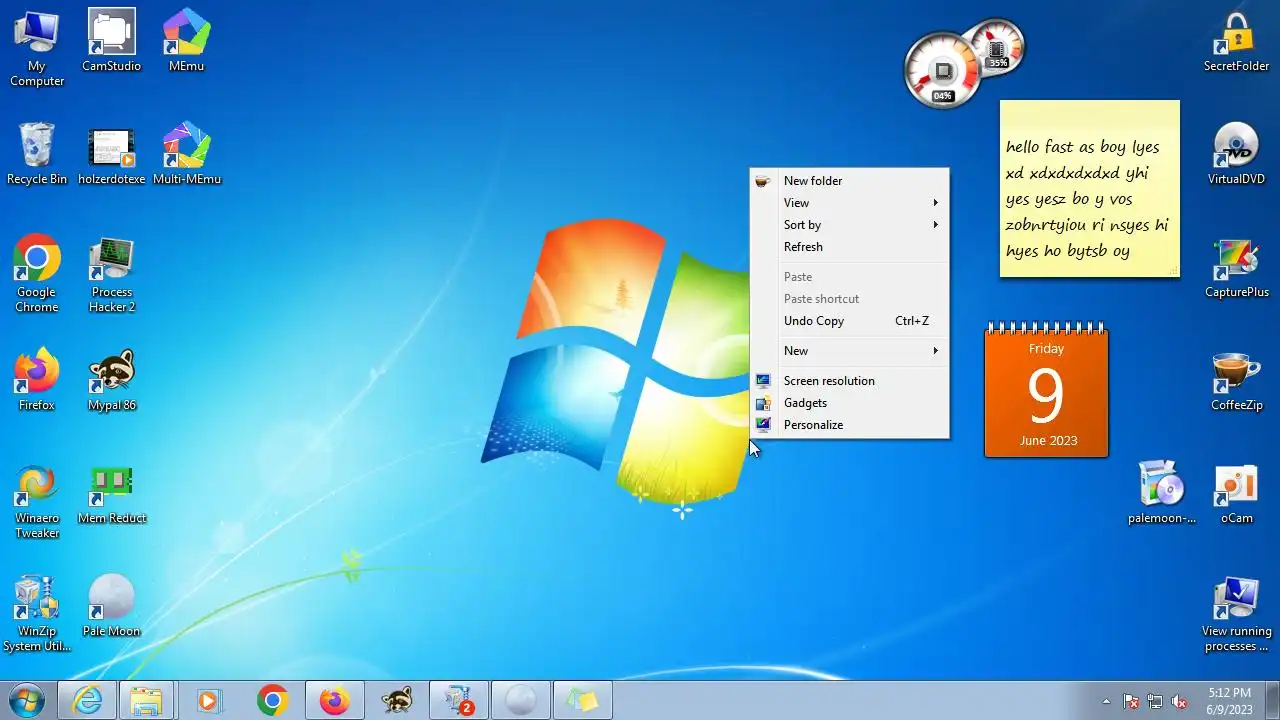Expand the New submenu
Screen dimensions: 1280x720
pos(849,351)
